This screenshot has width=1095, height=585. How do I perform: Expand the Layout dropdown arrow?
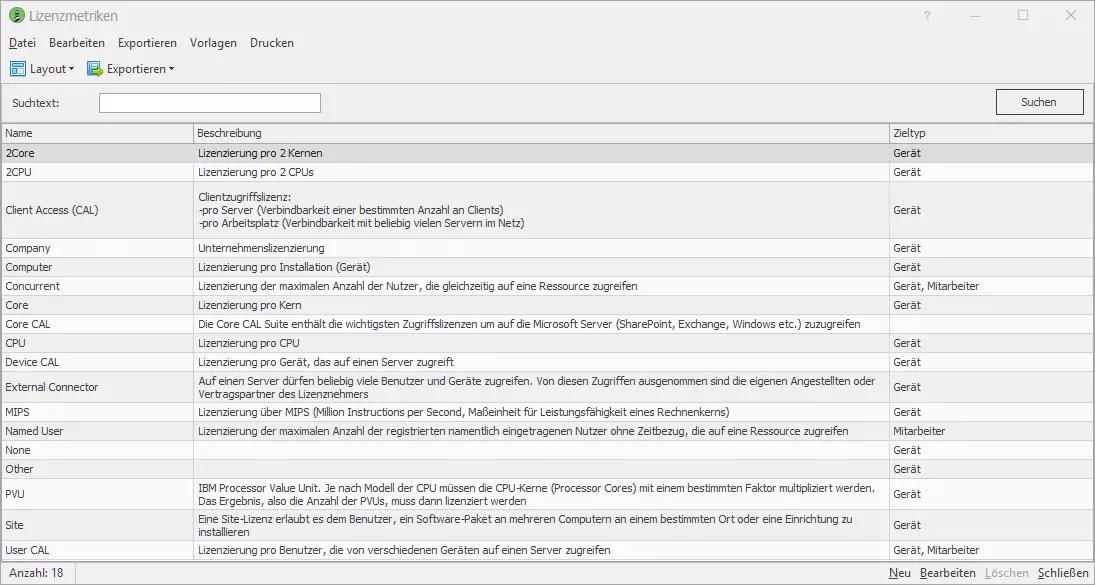(x=71, y=69)
